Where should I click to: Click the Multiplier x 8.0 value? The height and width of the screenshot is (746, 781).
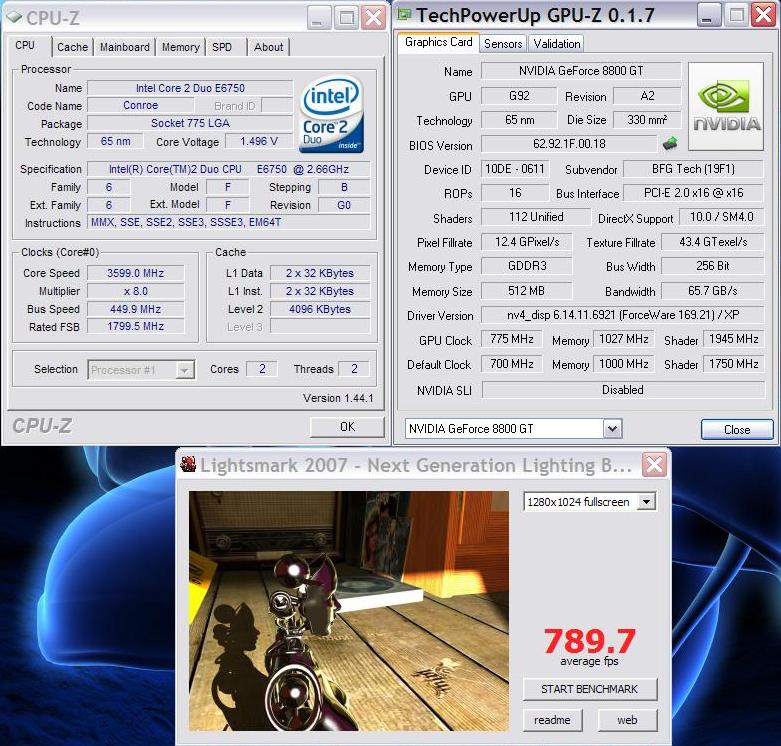tap(135, 291)
